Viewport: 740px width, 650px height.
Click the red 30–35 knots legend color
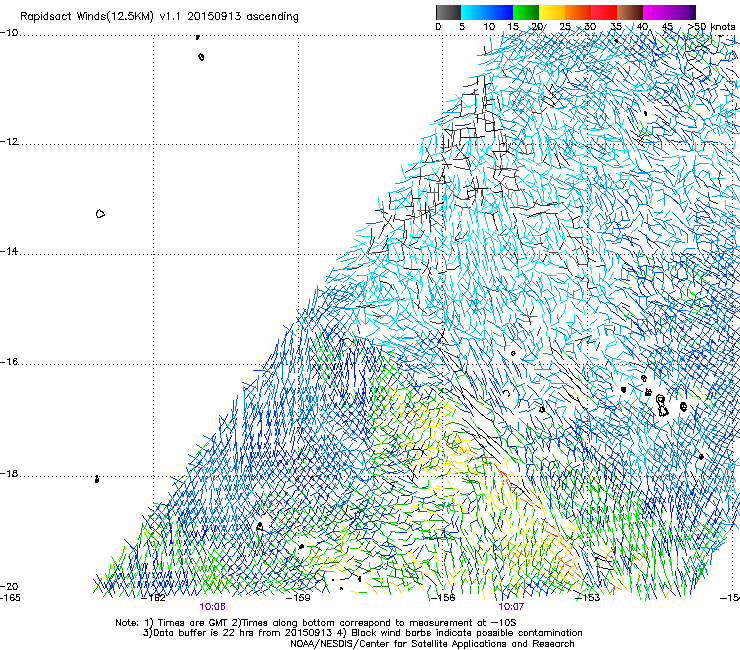click(x=604, y=12)
